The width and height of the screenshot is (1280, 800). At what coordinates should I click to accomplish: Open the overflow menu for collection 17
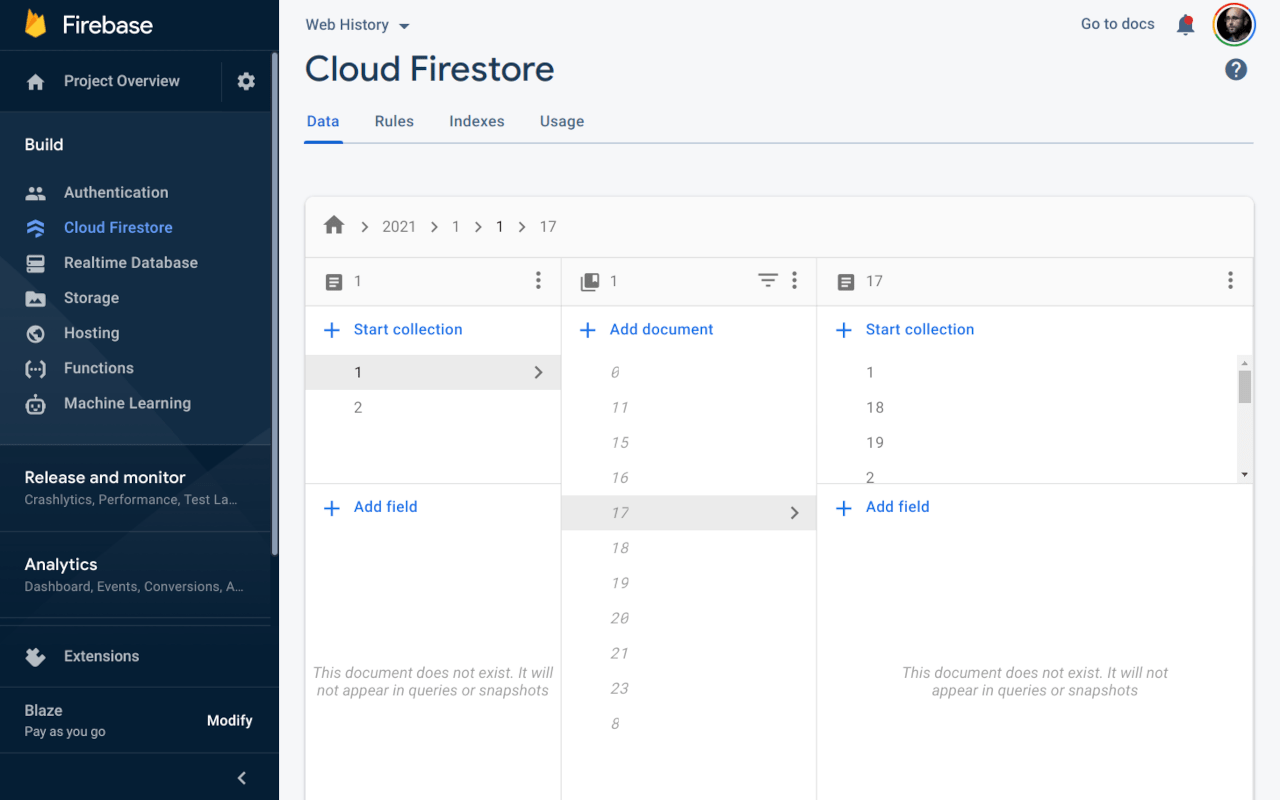click(x=1230, y=280)
